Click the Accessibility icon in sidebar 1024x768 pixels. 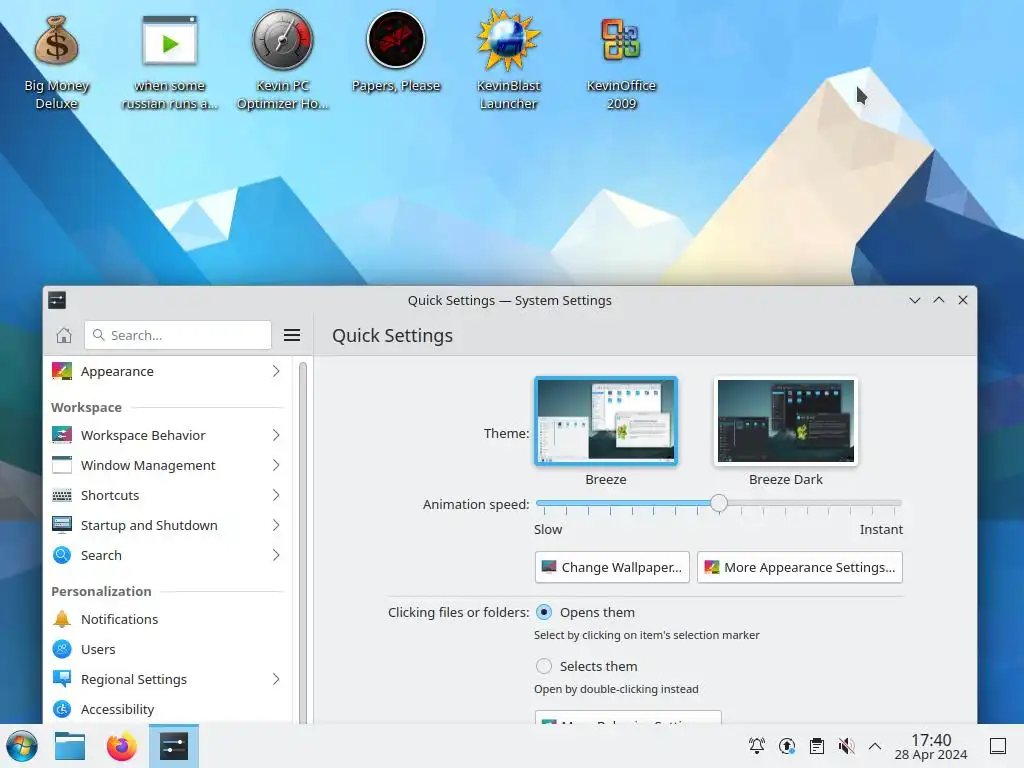pos(62,709)
